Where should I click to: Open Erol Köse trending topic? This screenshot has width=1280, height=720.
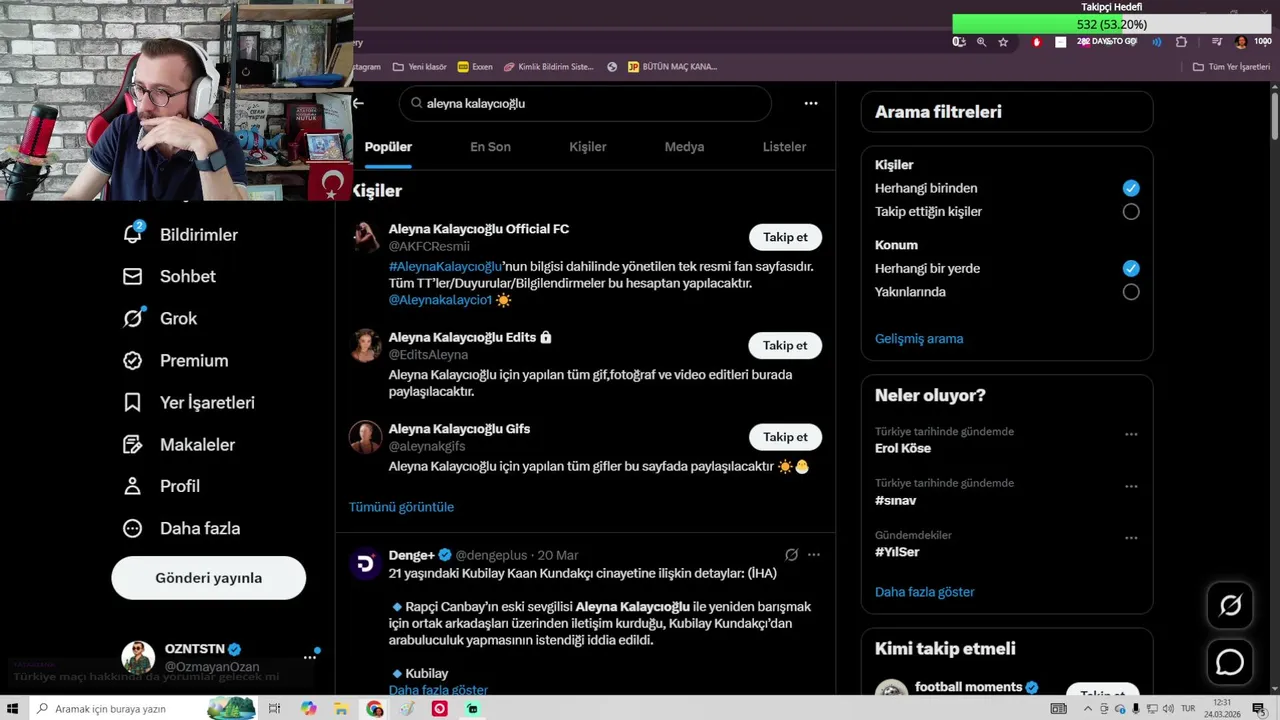(x=903, y=448)
